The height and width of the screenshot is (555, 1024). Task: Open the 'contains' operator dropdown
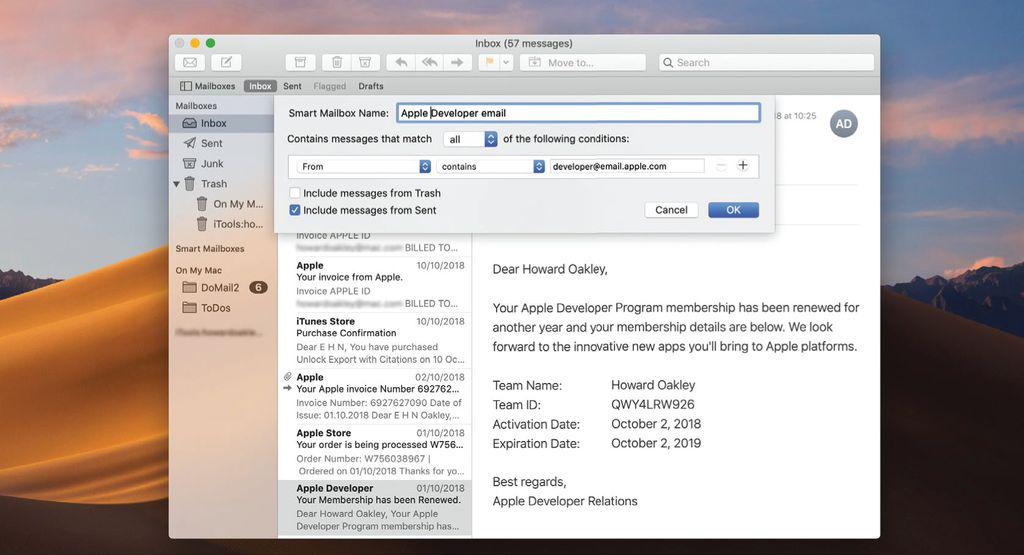coord(490,166)
